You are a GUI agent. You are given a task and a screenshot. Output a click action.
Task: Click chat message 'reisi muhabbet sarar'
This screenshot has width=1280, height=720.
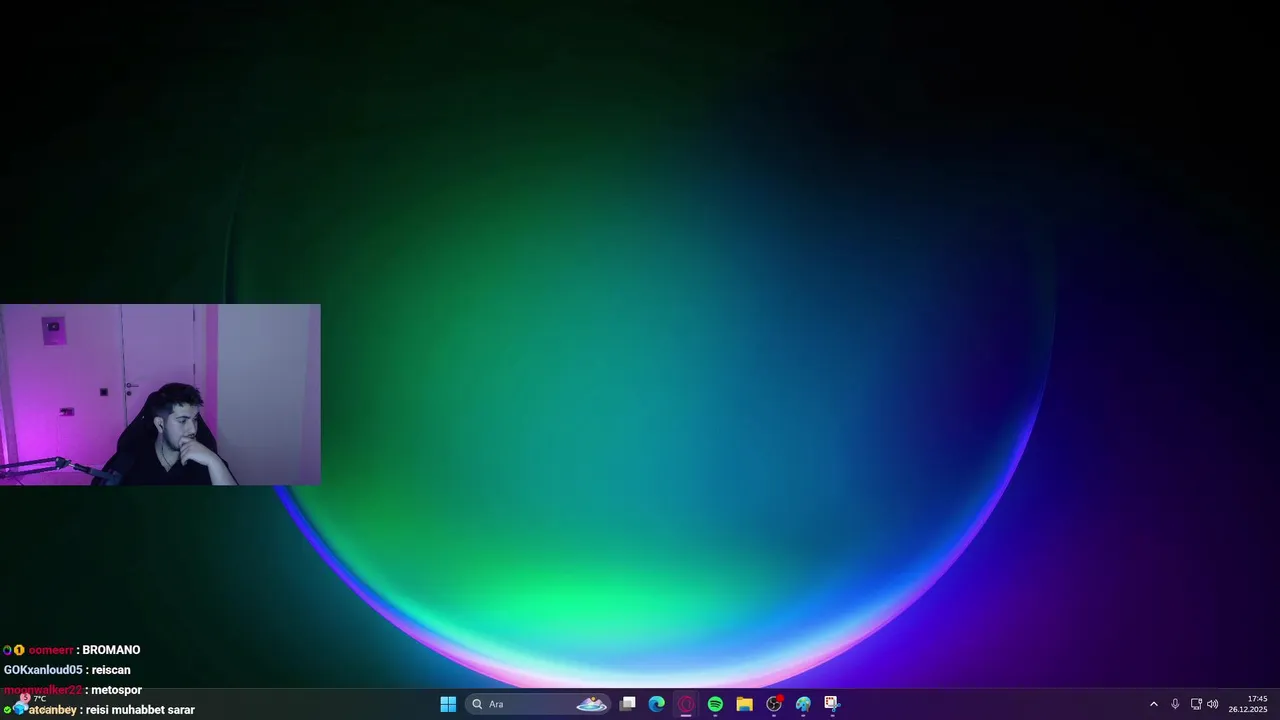pyautogui.click(x=140, y=710)
